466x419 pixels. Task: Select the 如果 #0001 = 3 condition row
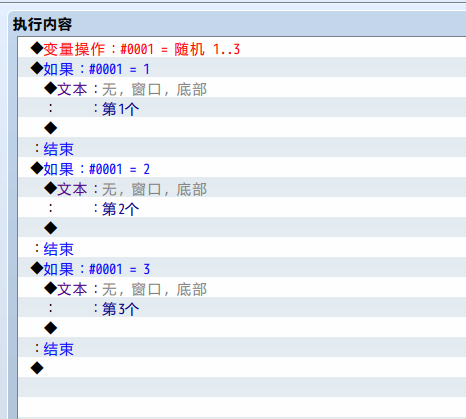[x=242, y=267]
